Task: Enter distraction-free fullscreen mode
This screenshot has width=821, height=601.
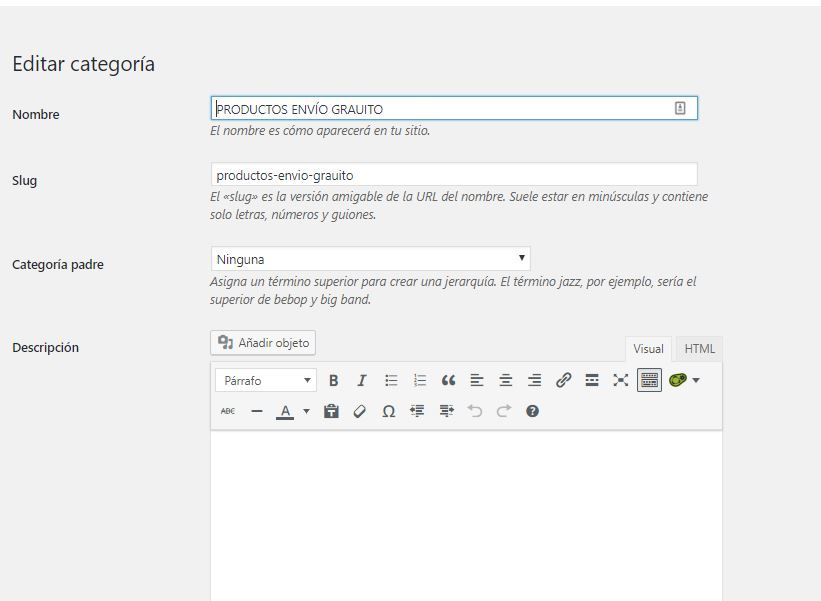Action: [620, 381]
